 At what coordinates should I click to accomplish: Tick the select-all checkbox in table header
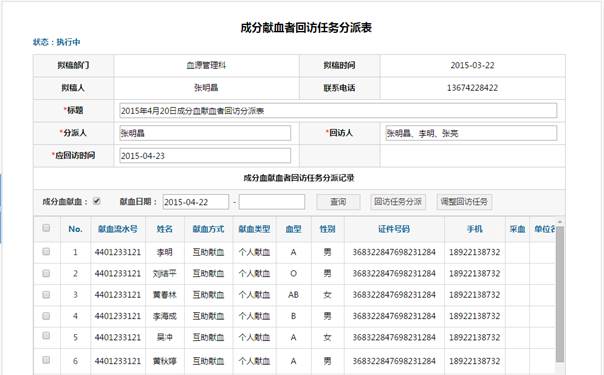[x=46, y=228]
